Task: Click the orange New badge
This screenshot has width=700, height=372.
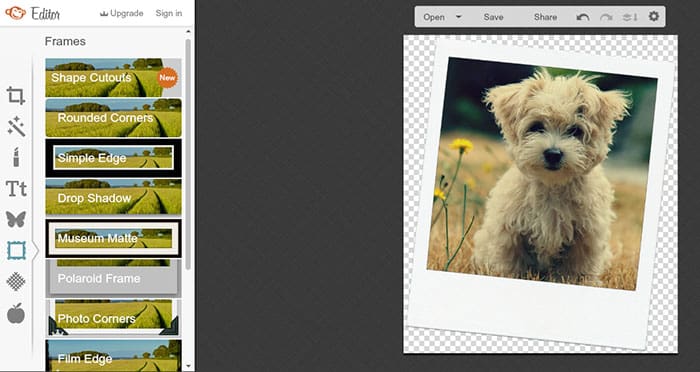Action: coord(167,78)
